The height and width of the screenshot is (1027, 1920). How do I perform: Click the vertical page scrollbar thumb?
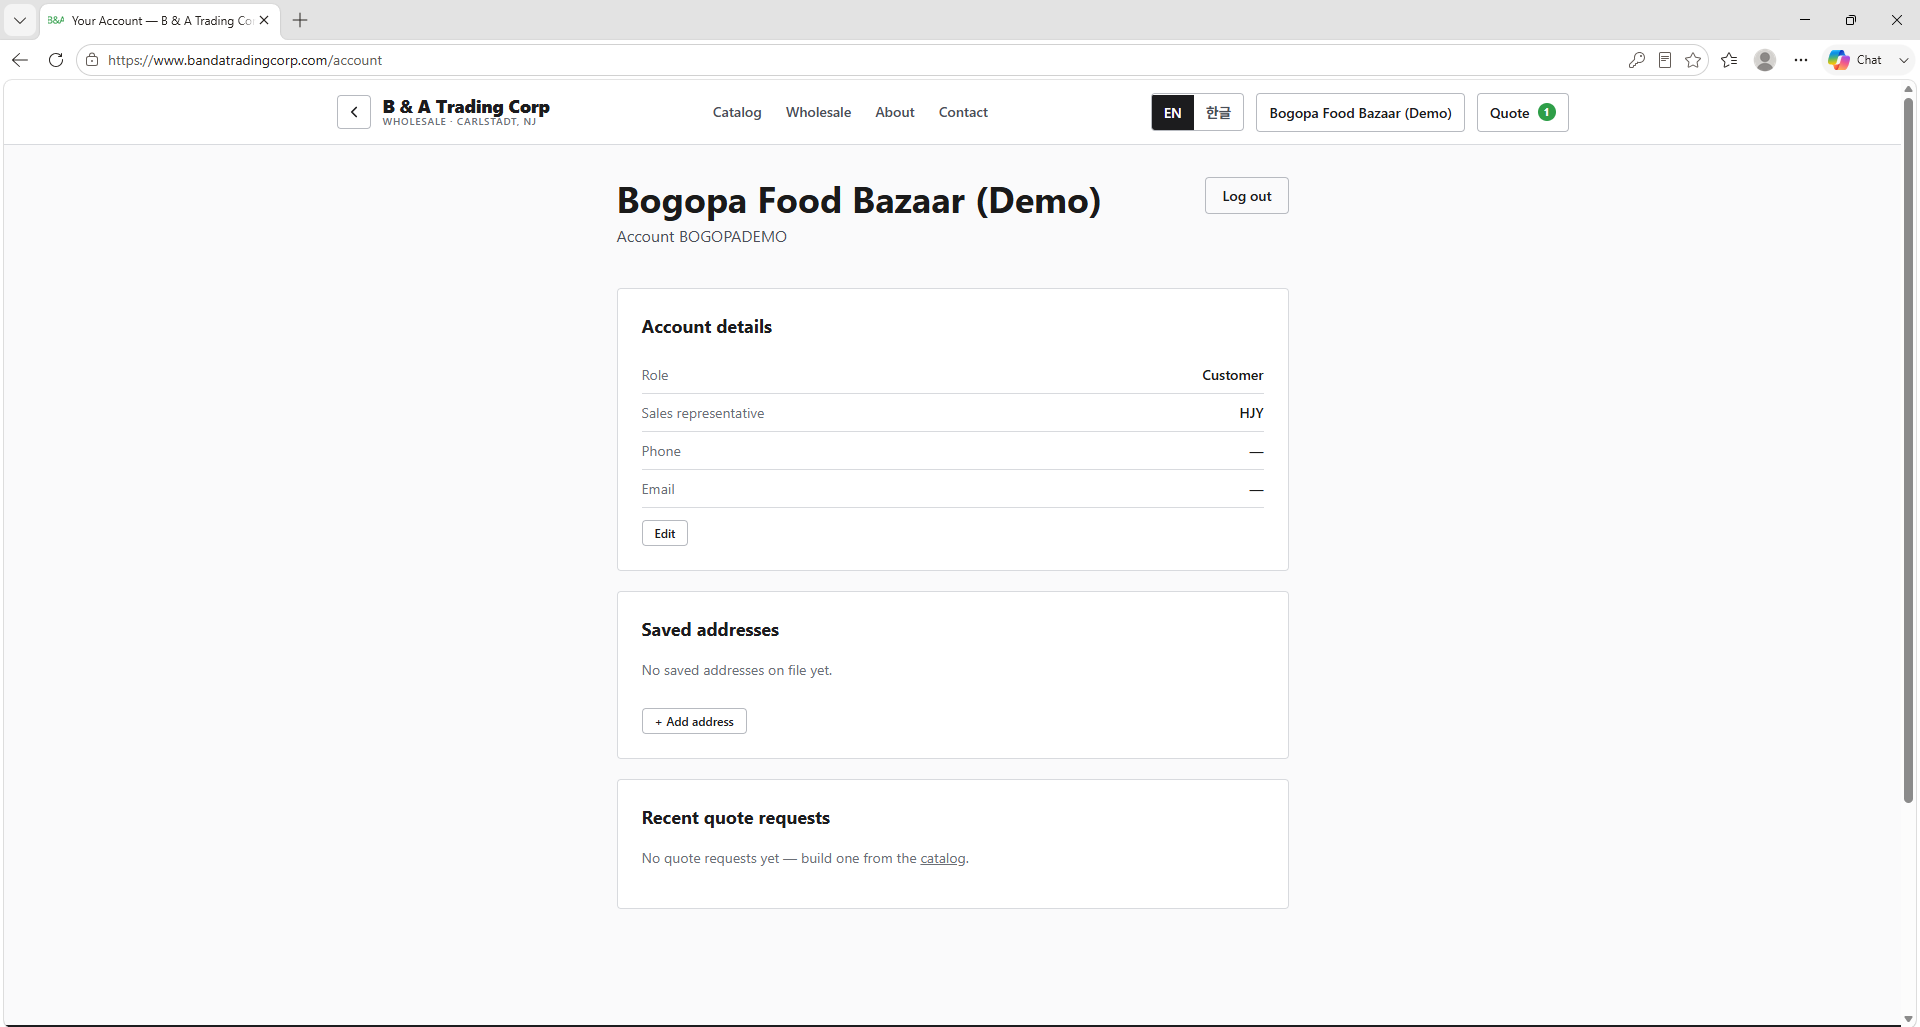point(1908,450)
